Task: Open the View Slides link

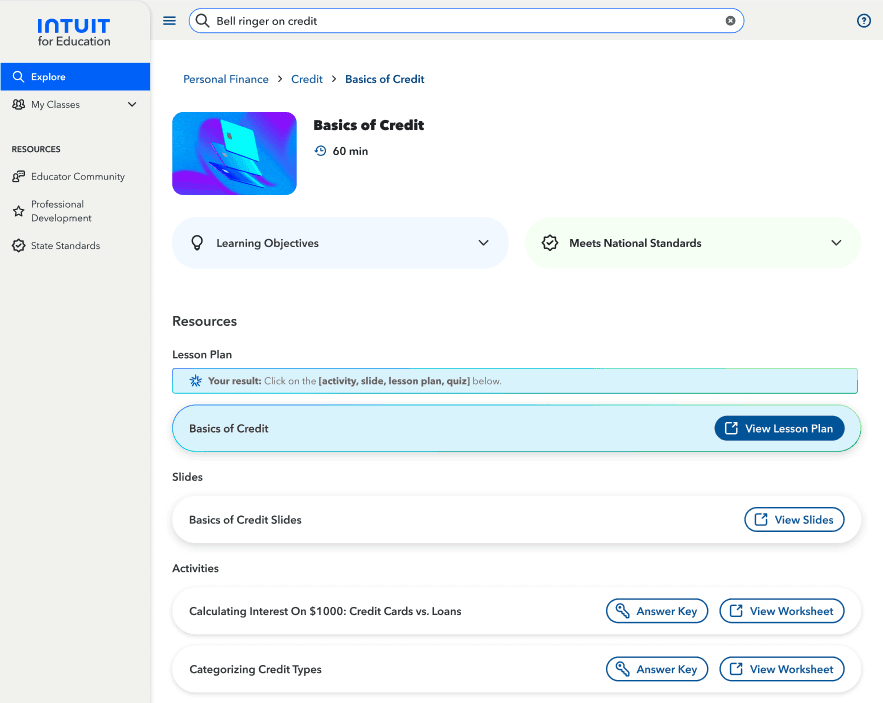Action: coord(794,519)
